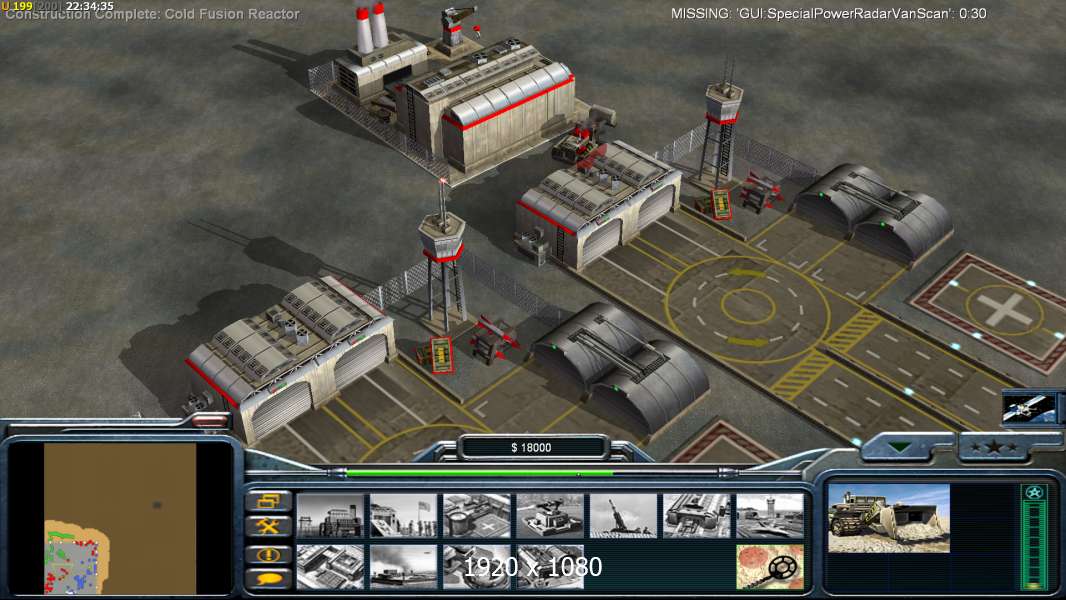Click the radar minimap base area
1066x600 pixels.
point(73,558)
